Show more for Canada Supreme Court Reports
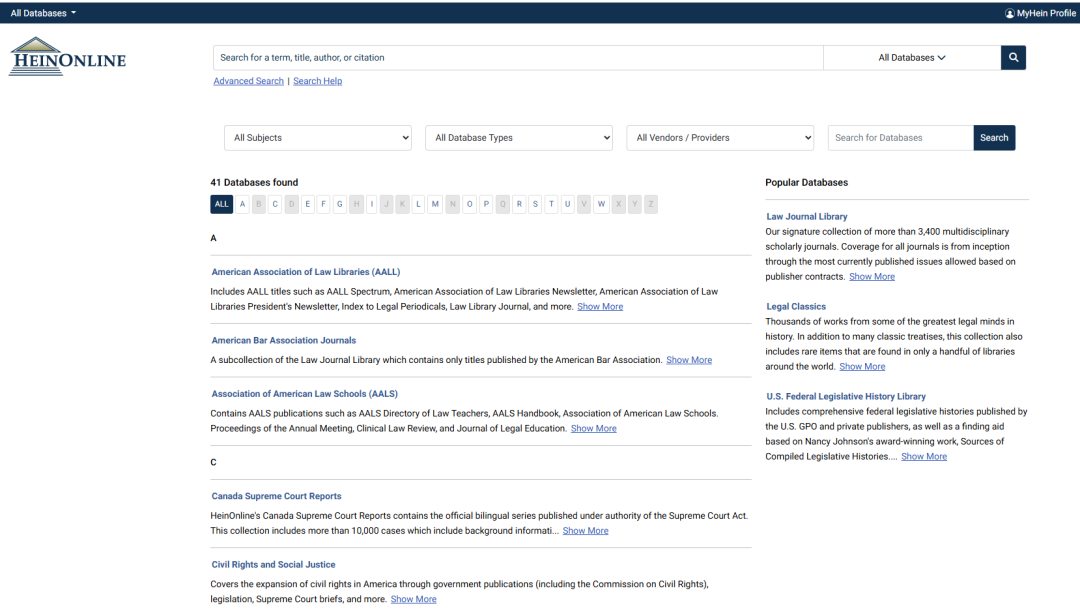Viewport: 1080px width, 610px height. [x=585, y=531]
